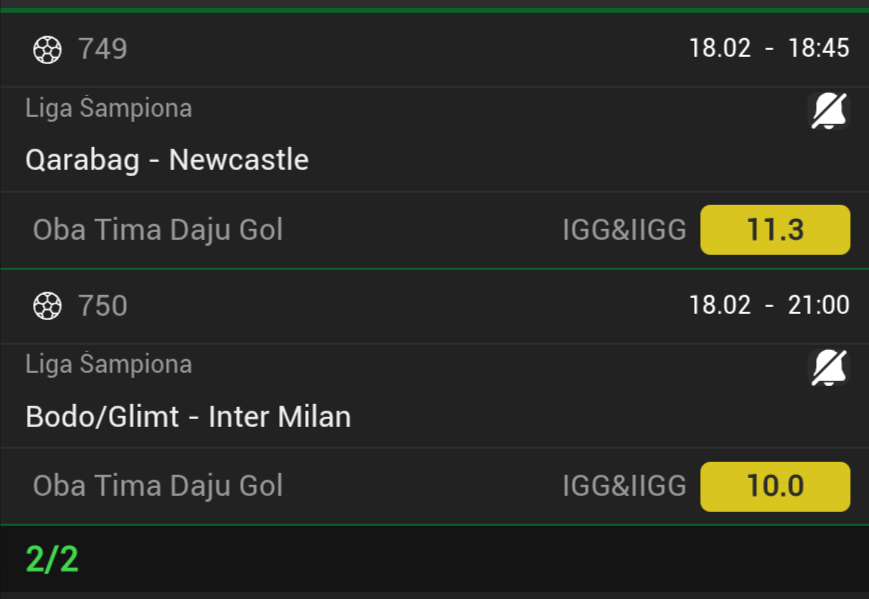Click the 18:45 kickoff time
The image size is (869, 599).
point(819,49)
